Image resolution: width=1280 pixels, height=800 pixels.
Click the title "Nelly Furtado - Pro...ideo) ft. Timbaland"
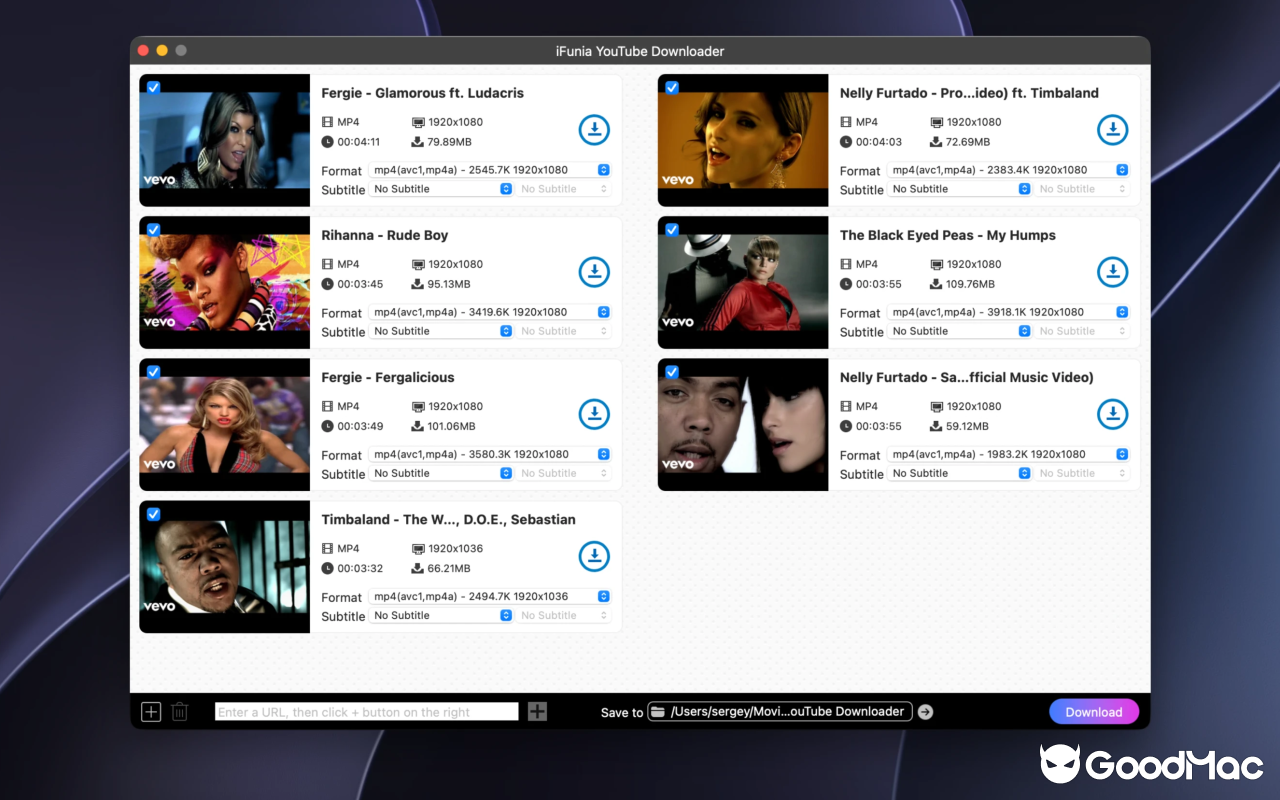[969, 93]
